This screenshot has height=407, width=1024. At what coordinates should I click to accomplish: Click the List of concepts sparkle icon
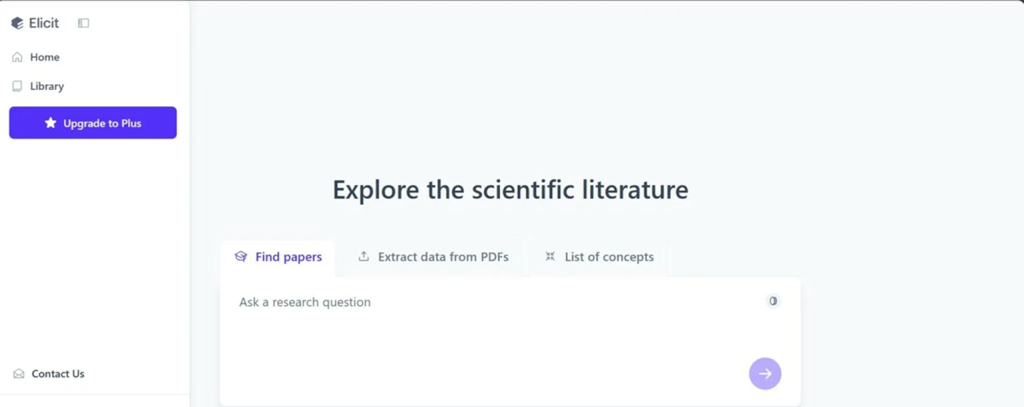(549, 257)
